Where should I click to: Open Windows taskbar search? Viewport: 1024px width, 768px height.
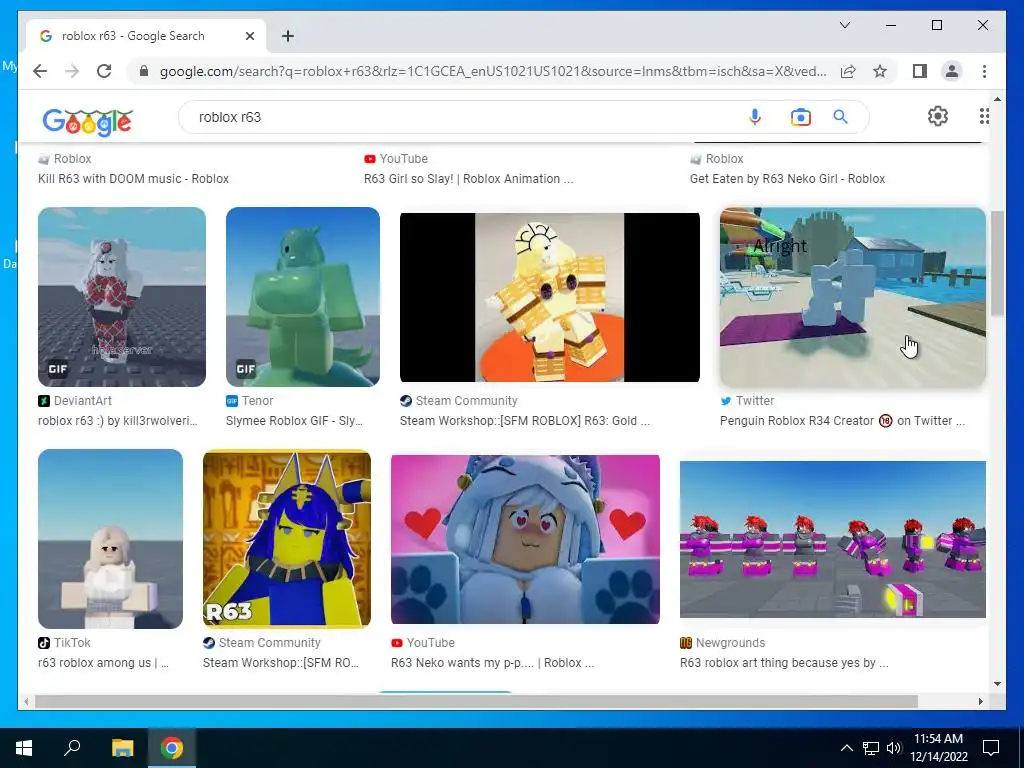click(x=72, y=747)
